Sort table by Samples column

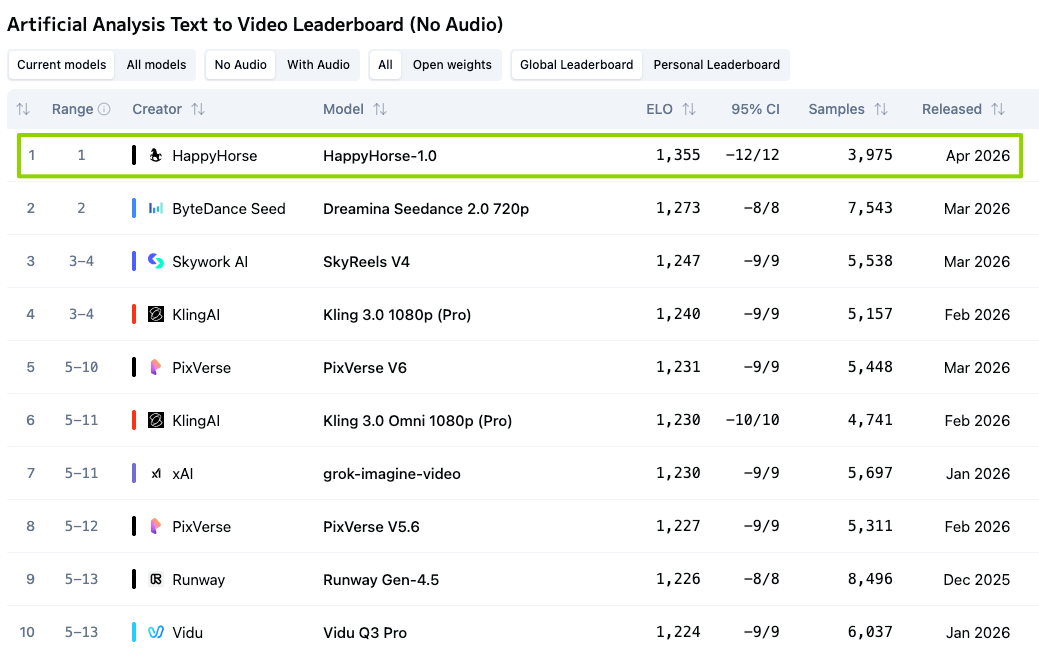[x=880, y=109]
